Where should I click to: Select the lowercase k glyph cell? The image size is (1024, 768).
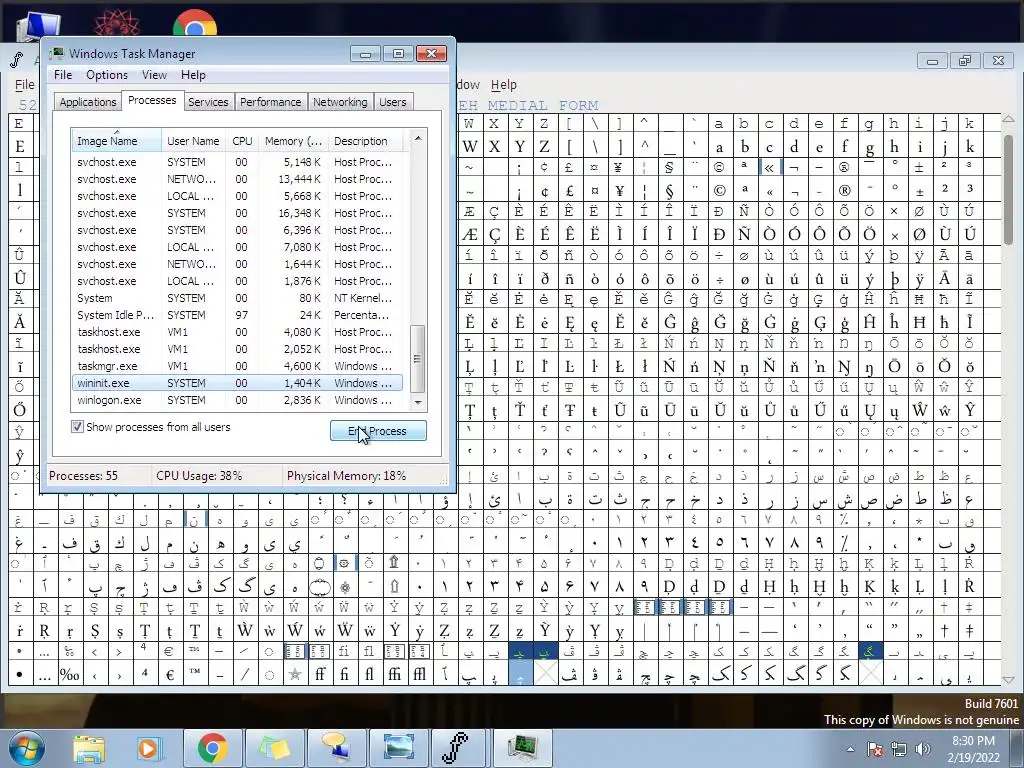(x=969, y=146)
